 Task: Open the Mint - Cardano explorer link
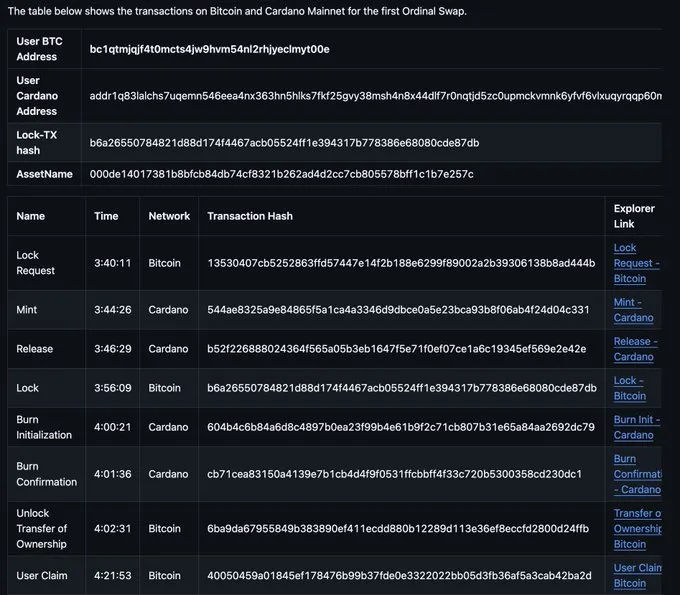click(633, 310)
